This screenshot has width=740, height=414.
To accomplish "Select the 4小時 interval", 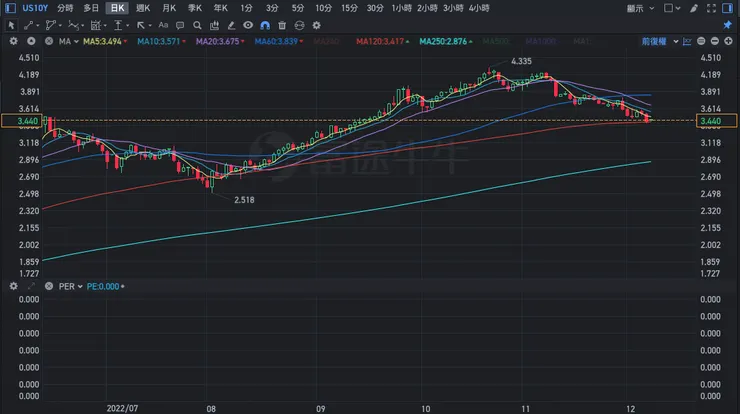I will click(479, 8).
